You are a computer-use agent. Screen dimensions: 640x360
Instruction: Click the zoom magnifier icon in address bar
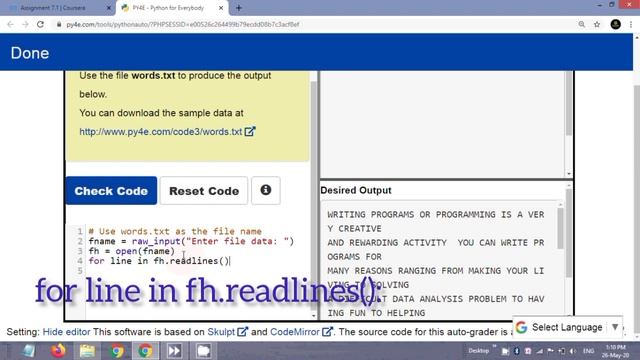(582, 24)
